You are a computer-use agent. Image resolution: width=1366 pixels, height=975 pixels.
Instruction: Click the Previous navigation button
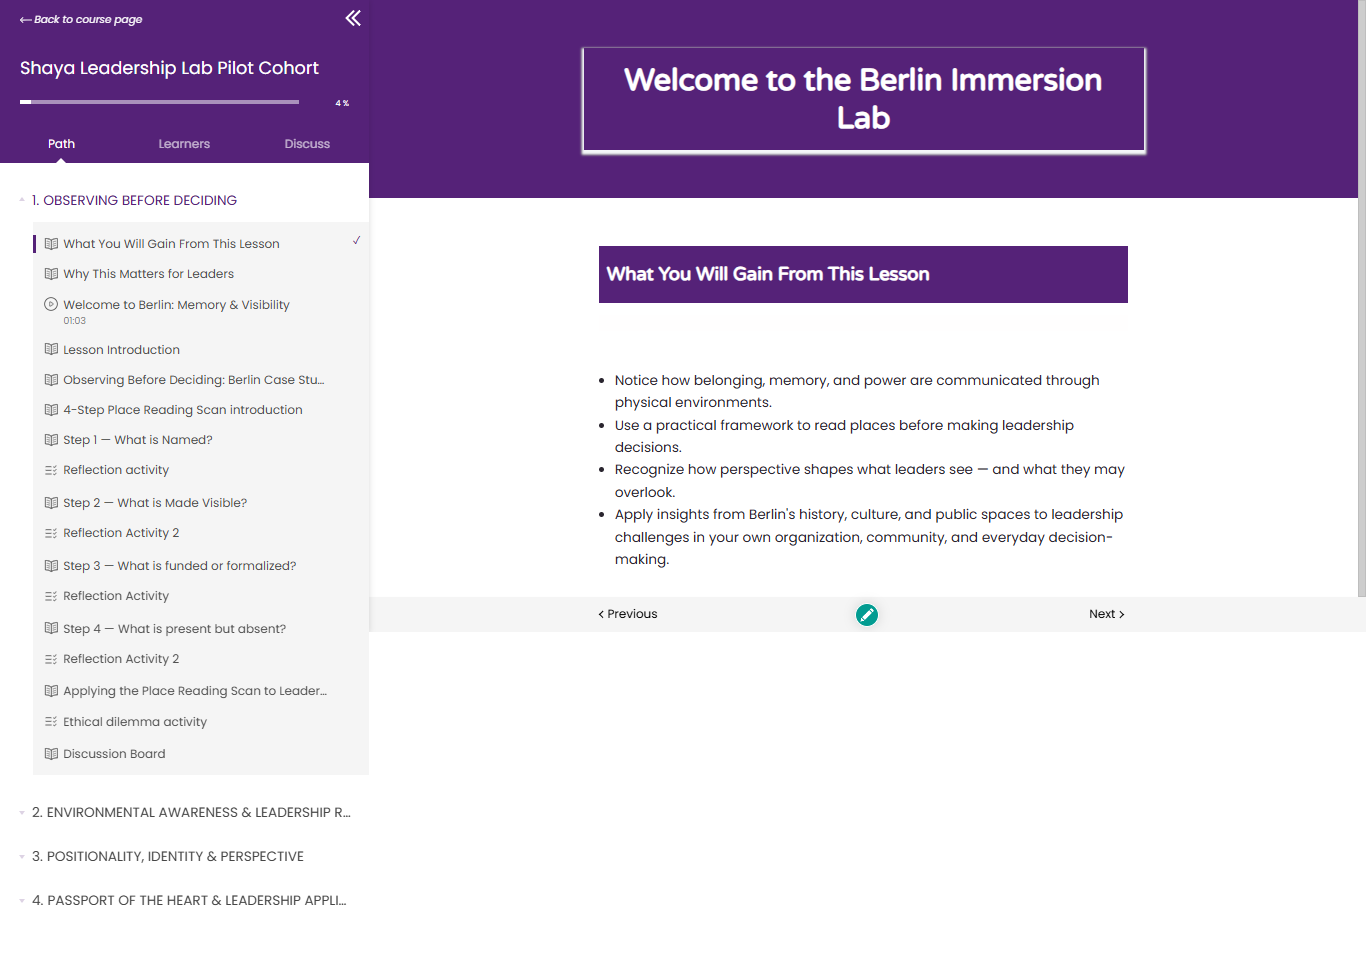point(628,614)
